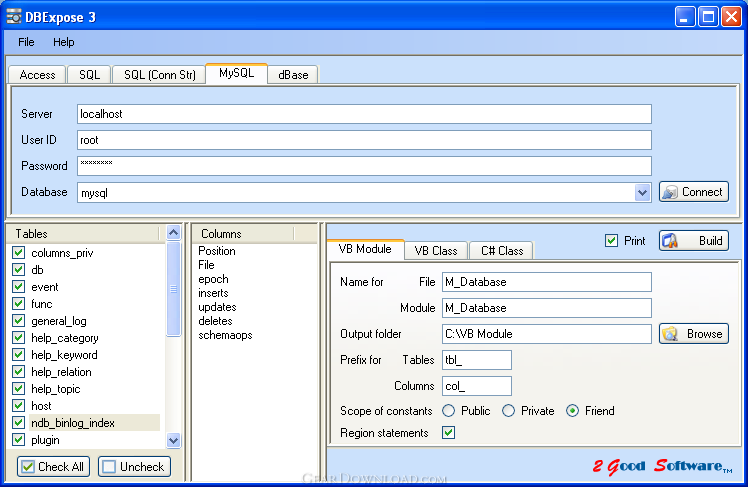Uncheck the help_topic table checkbox
Image resolution: width=748 pixels, height=487 pixels.
pyautogui.click(x=19, y=389)
